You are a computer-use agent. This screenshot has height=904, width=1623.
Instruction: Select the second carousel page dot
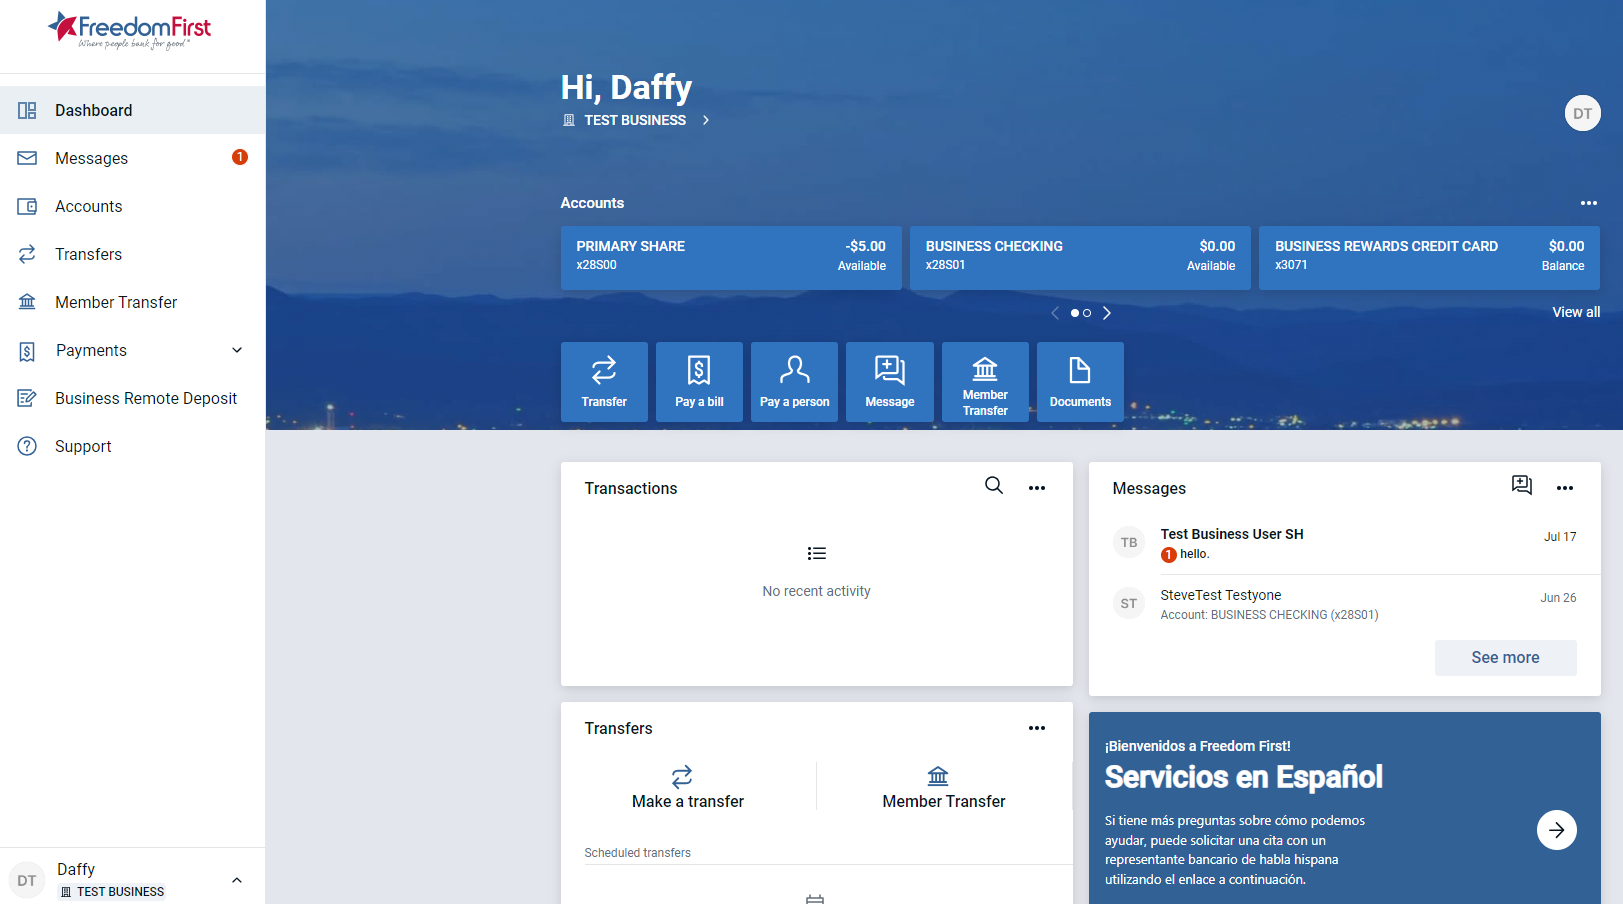click(x=1087, y=313)
